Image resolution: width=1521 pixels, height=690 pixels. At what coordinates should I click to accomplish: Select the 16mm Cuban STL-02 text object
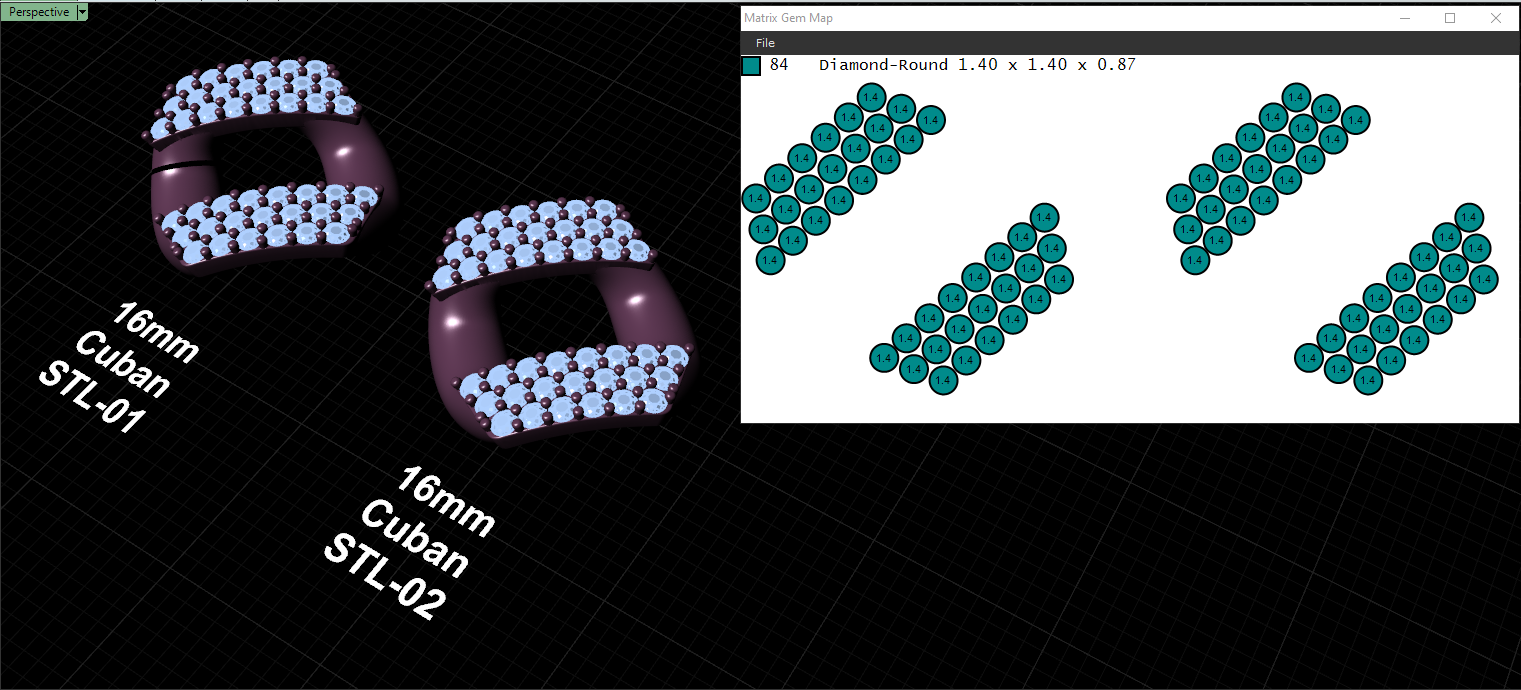(x=408, y=542)
